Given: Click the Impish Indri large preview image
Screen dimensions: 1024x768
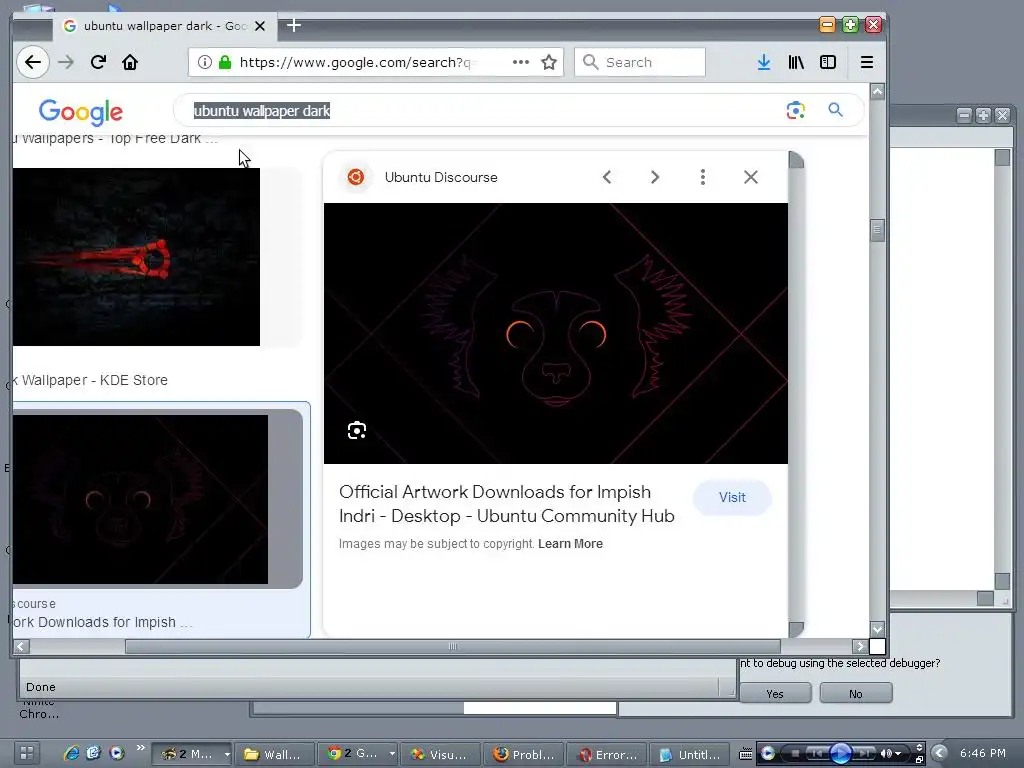Looking at the screenshot, I should click(x=556, y=333).
